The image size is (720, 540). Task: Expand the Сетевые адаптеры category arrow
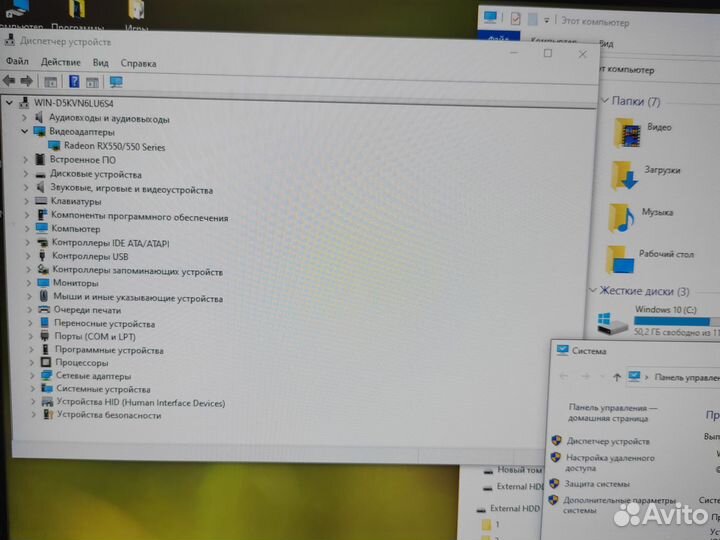point(32,376)
